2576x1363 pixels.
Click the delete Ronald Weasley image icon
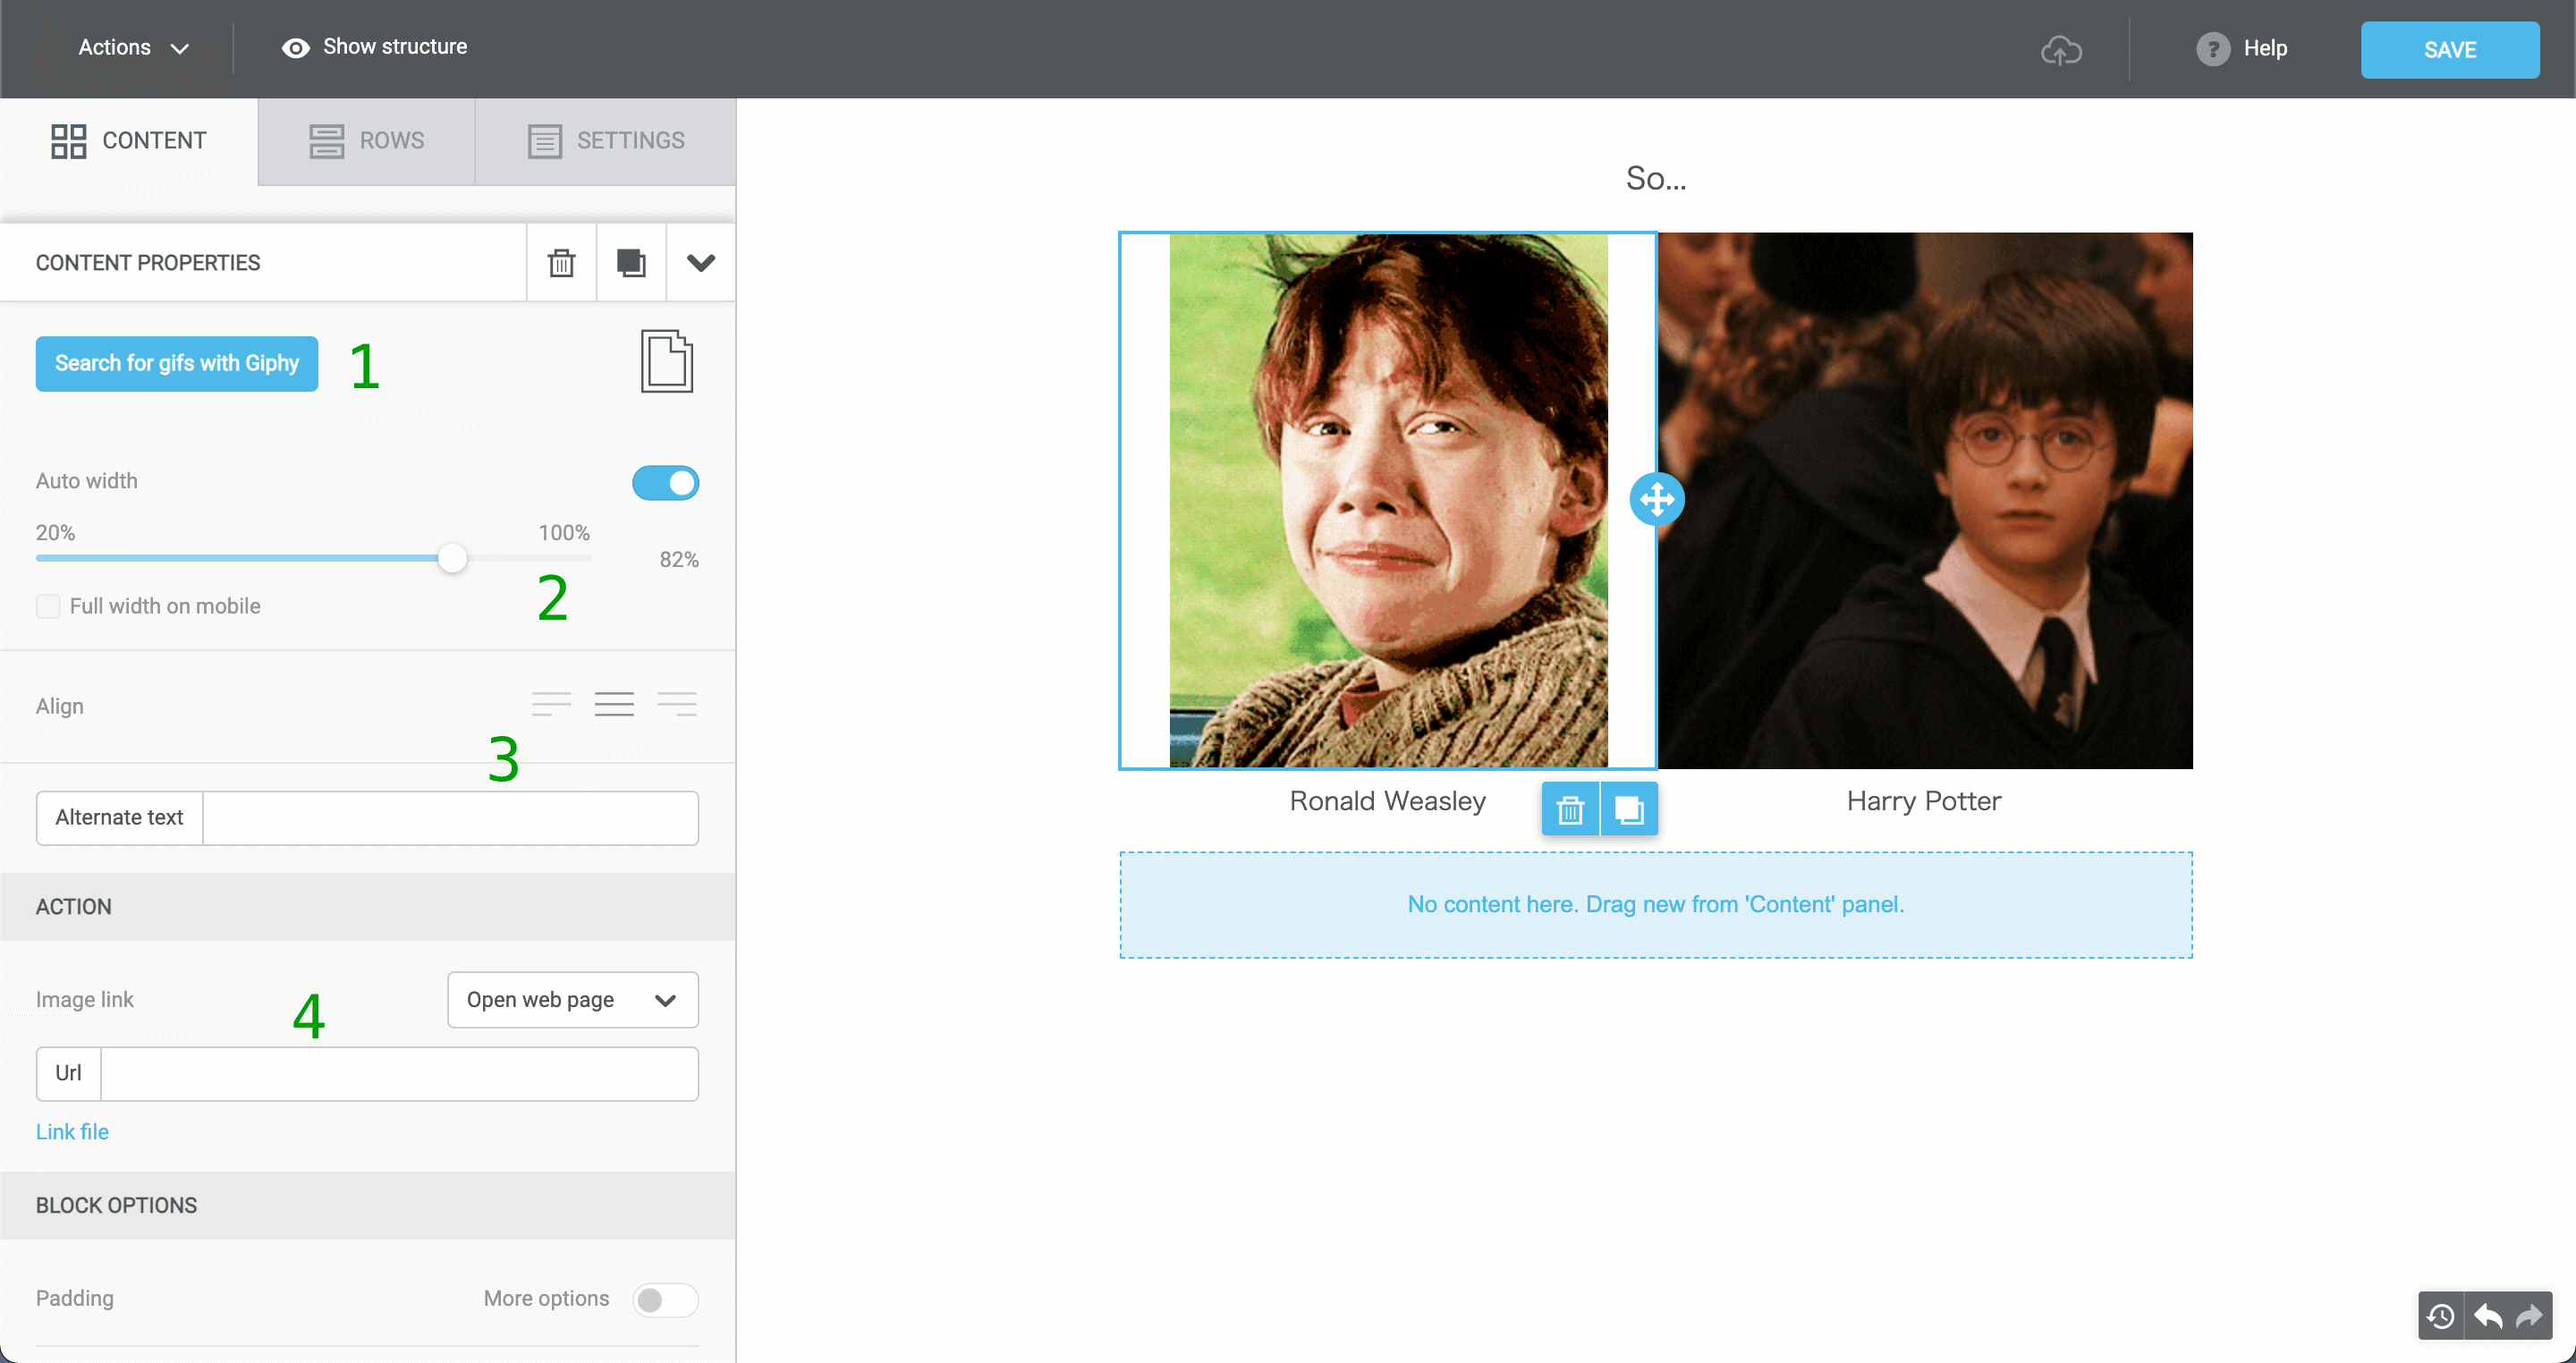pos(1571,808)
